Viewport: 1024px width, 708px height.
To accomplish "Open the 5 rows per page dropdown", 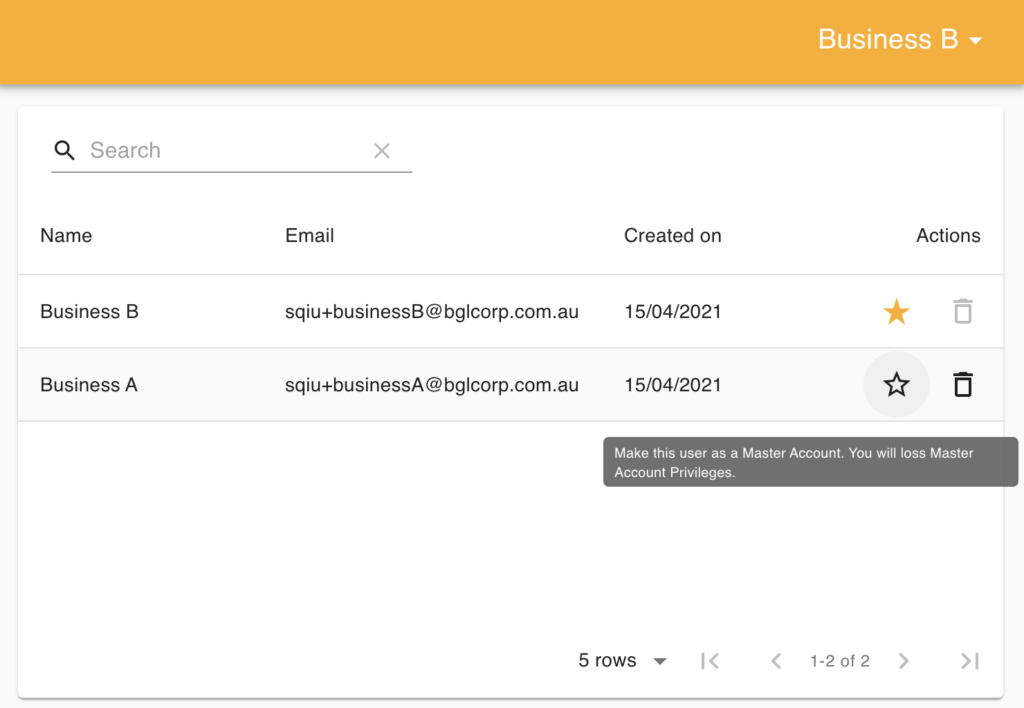I will [622, 661].
